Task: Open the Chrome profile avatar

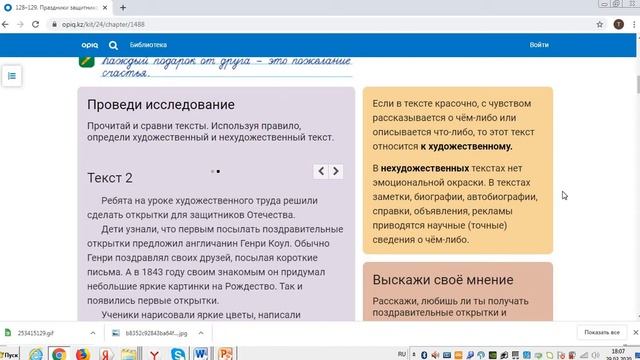Action: [619, 24]
